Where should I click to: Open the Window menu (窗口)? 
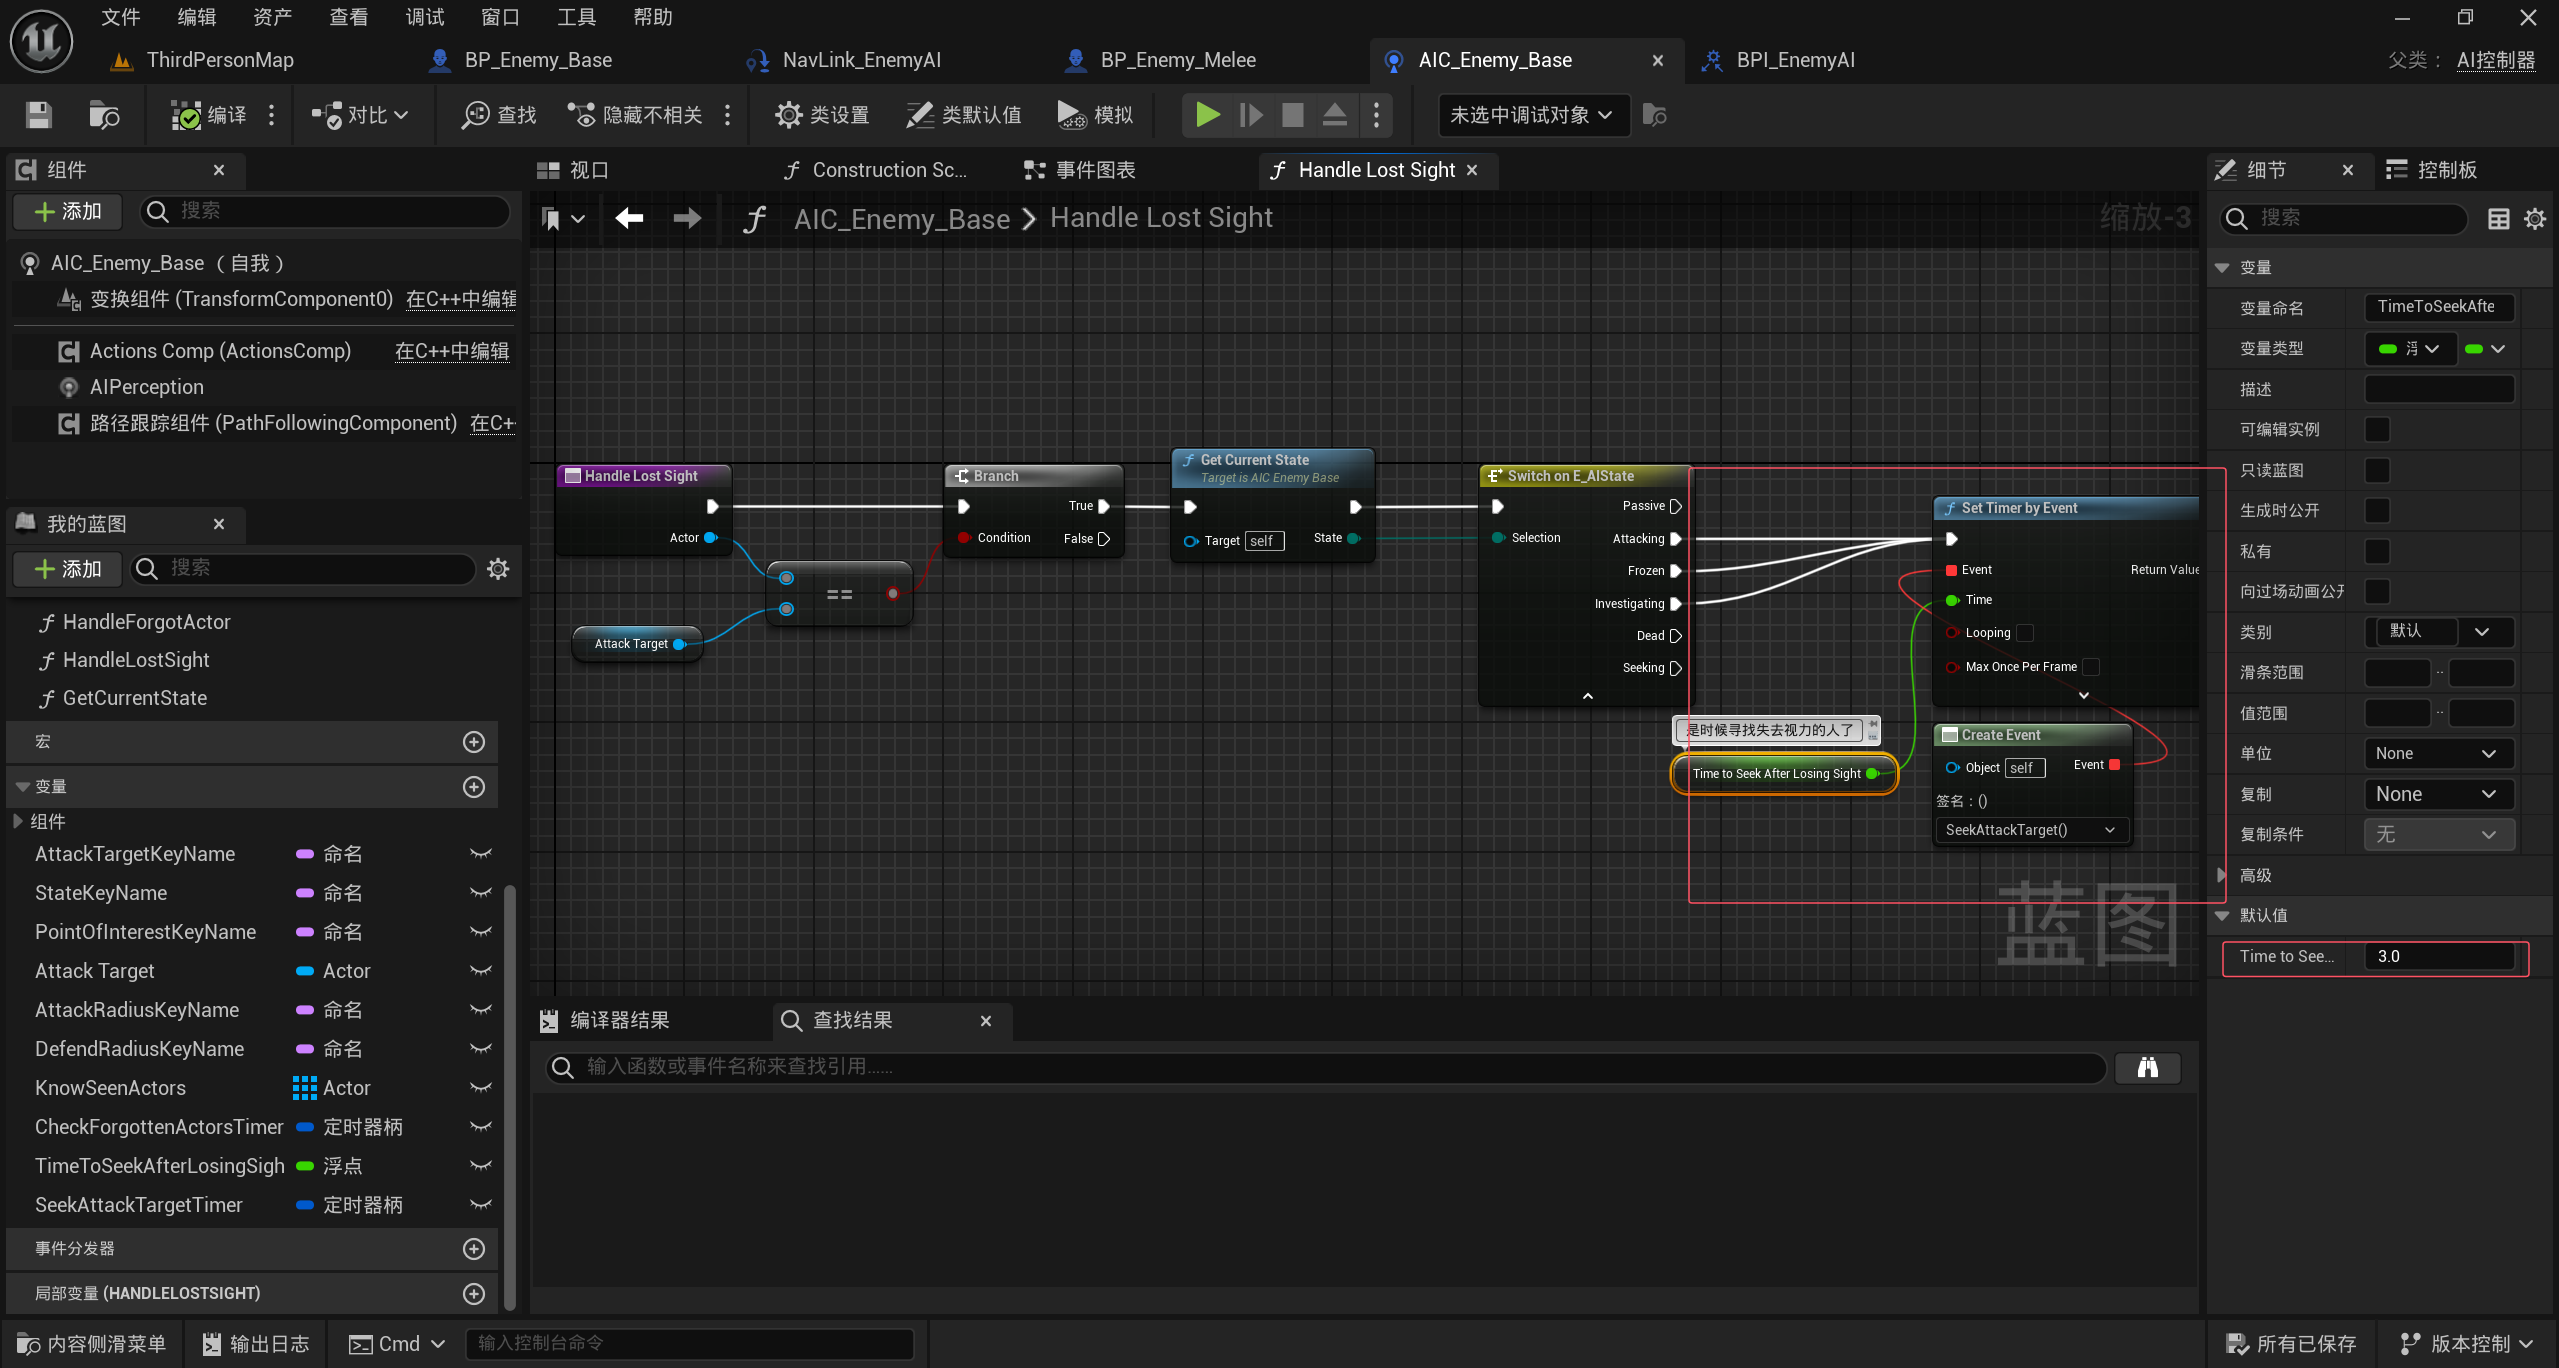pos(500,17)
